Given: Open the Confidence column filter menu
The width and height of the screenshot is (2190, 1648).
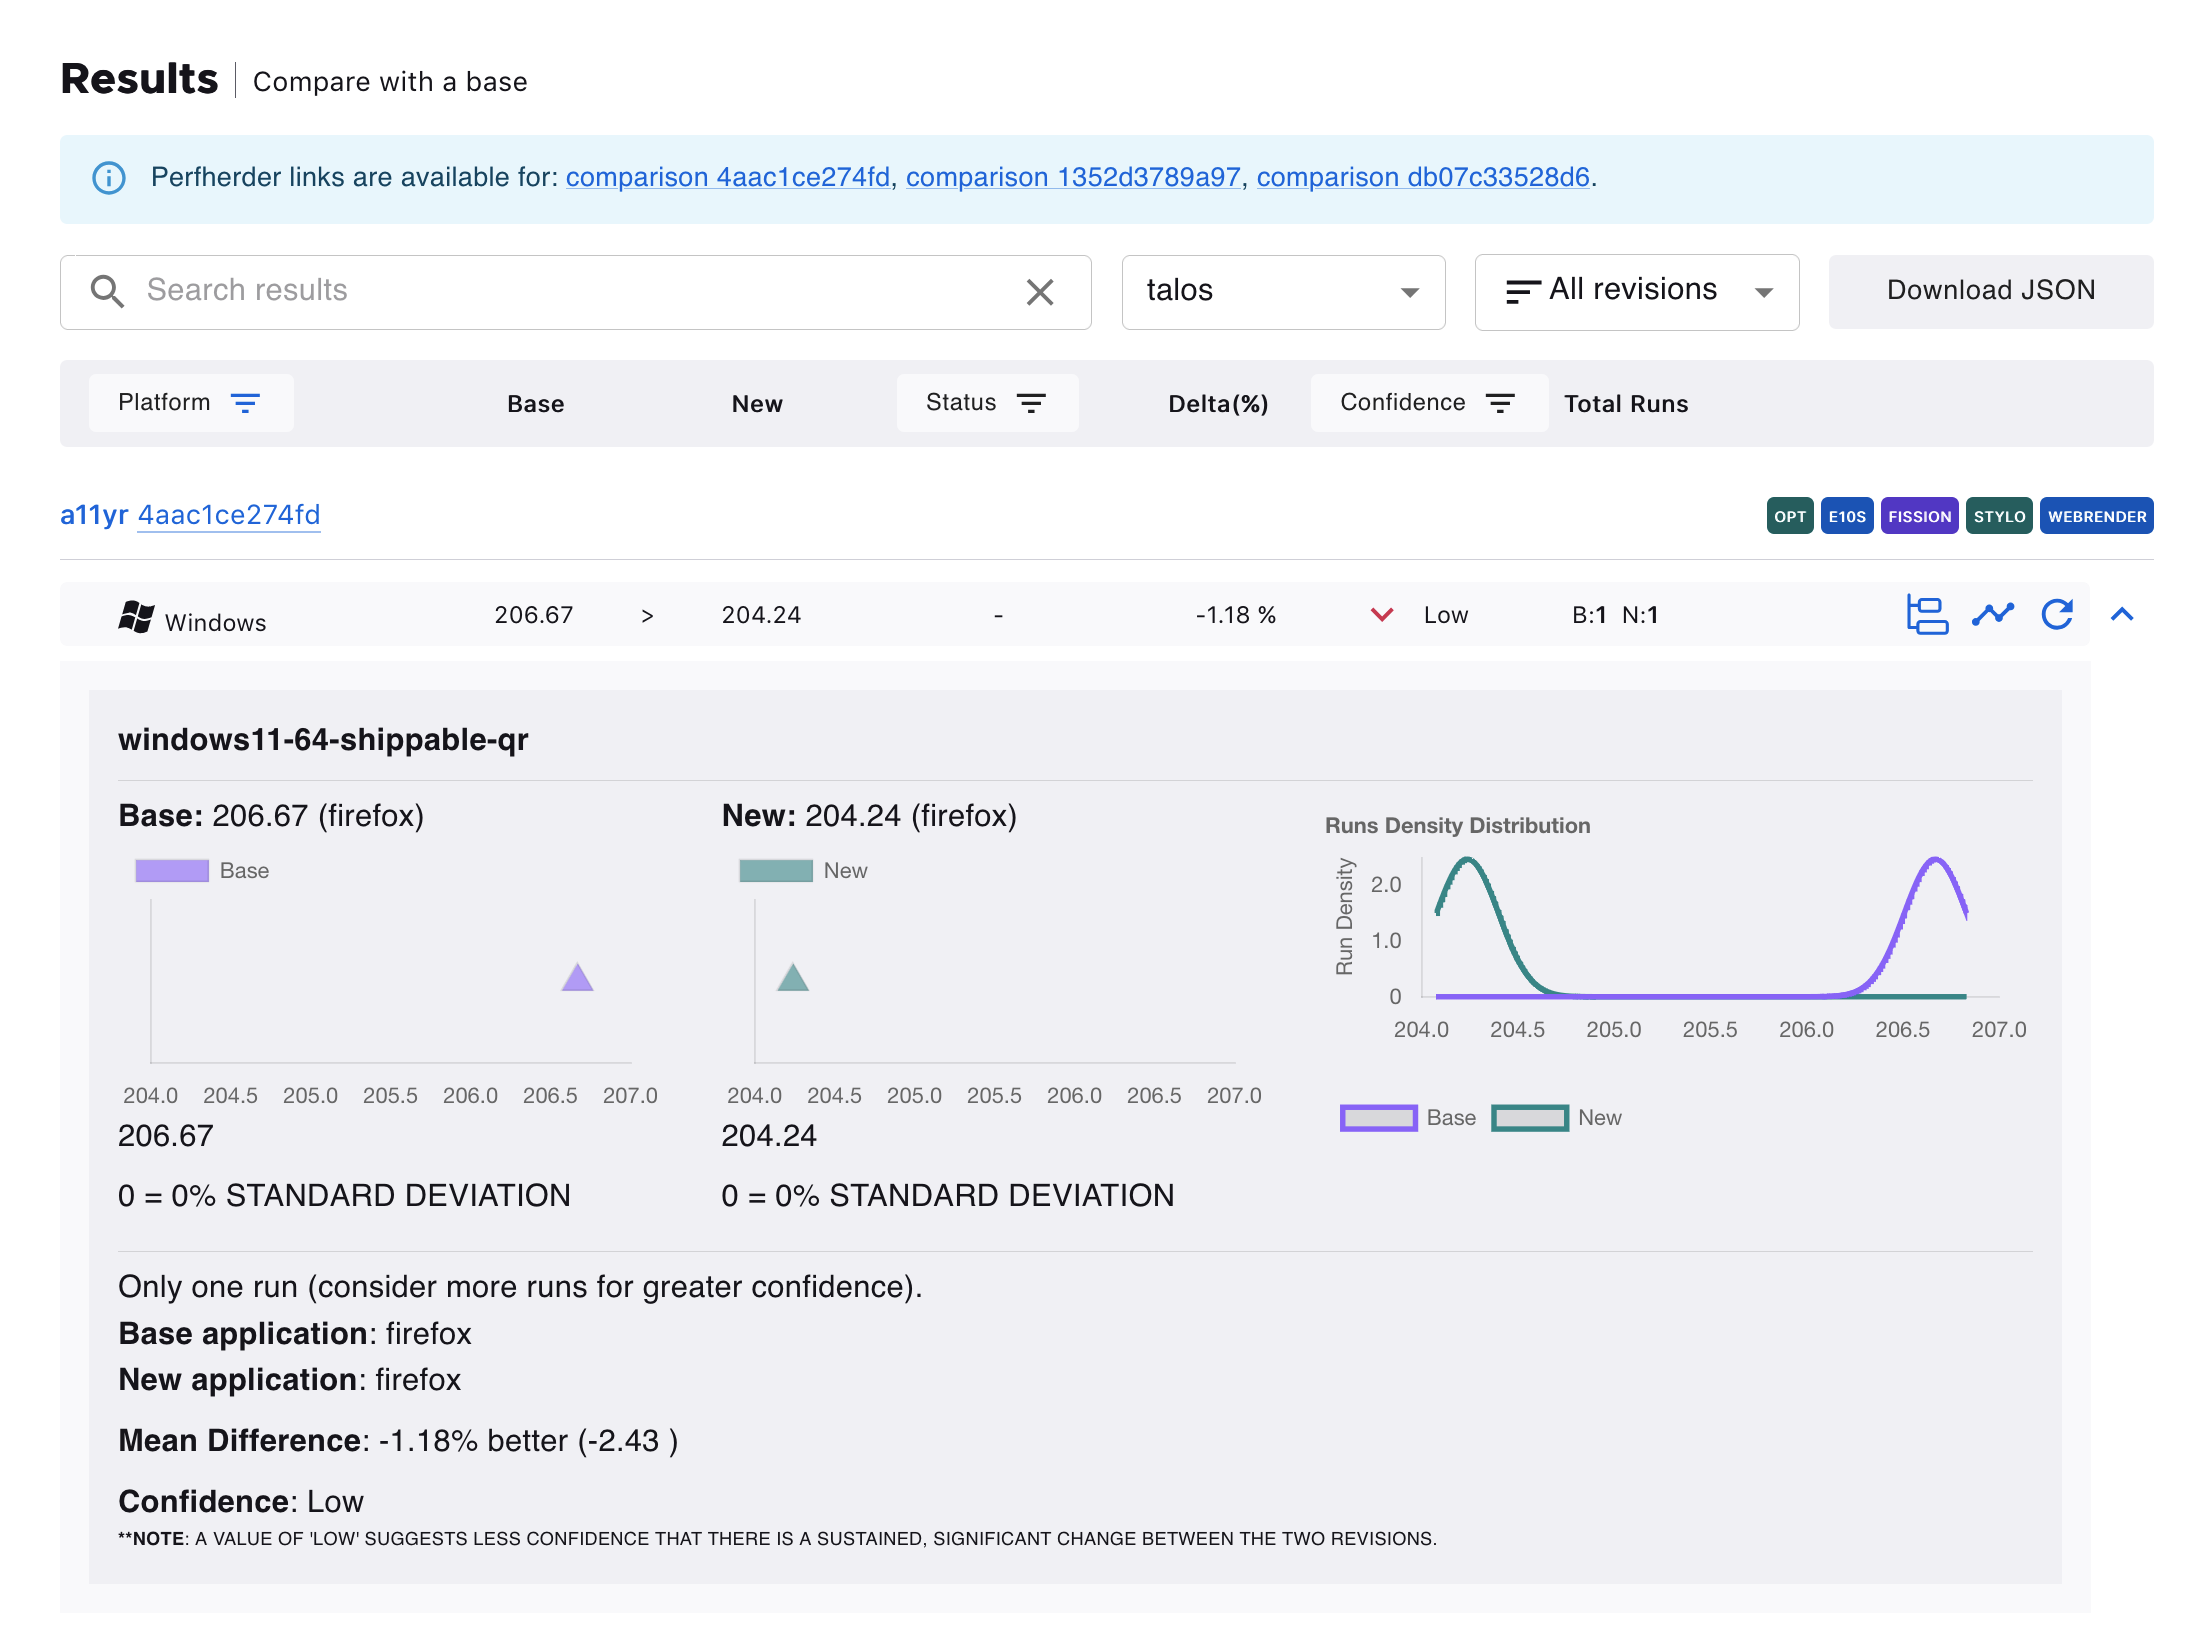Looking at the screenshot, I should point(1428,403).
